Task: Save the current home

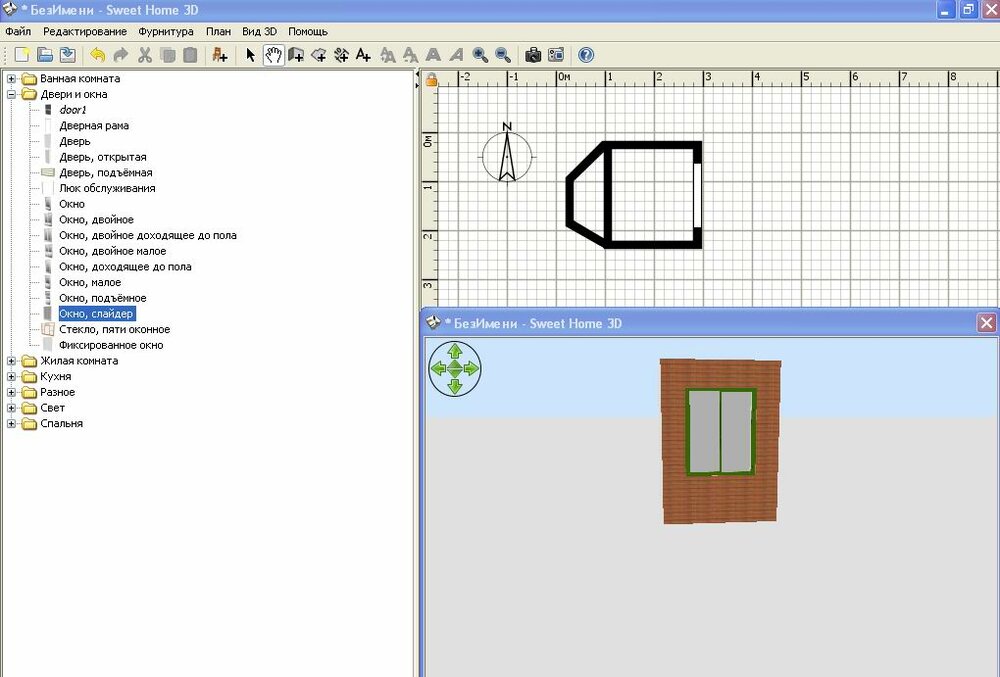Action: click(66, 55)
